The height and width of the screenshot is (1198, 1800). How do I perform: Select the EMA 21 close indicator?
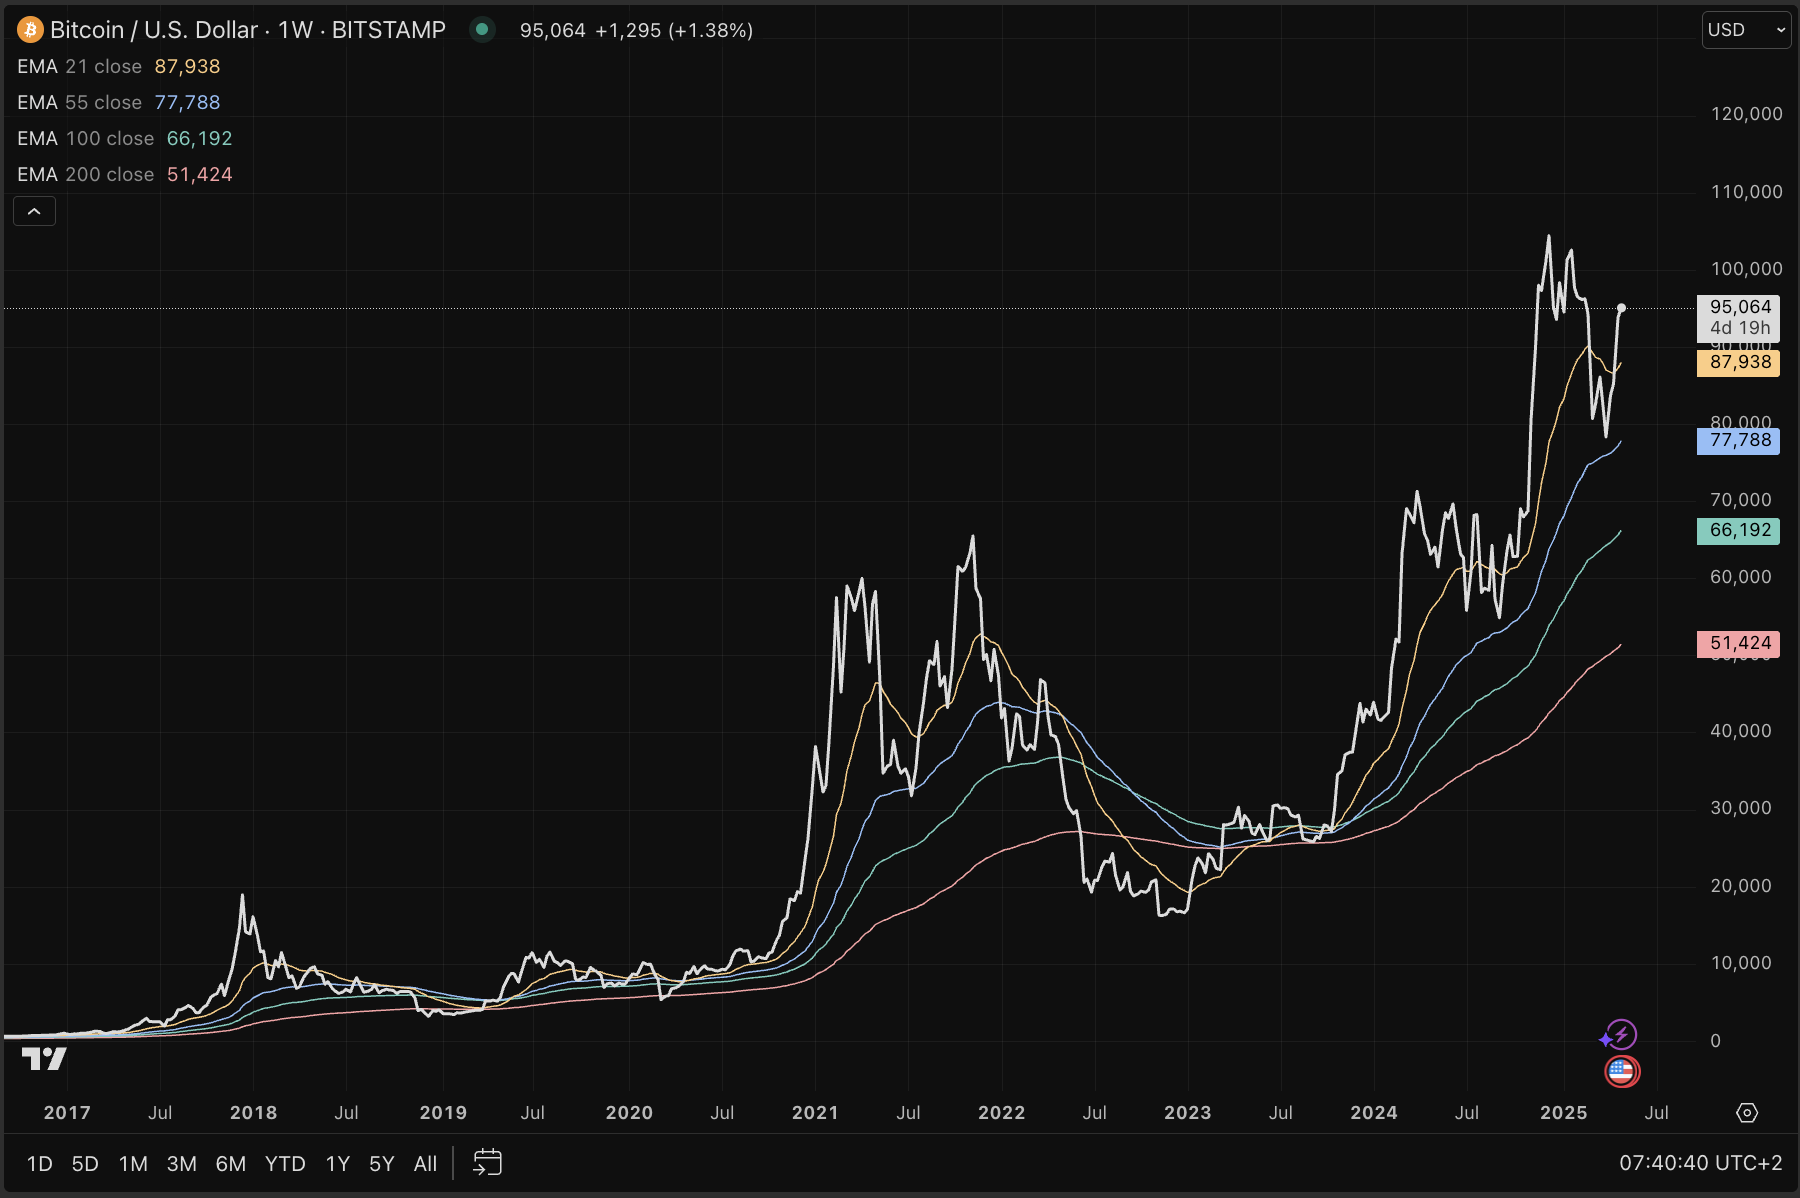click(x=79, y=66)
